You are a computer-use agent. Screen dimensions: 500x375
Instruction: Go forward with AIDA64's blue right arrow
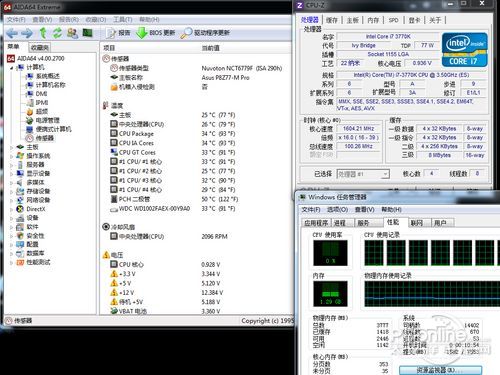27,33
